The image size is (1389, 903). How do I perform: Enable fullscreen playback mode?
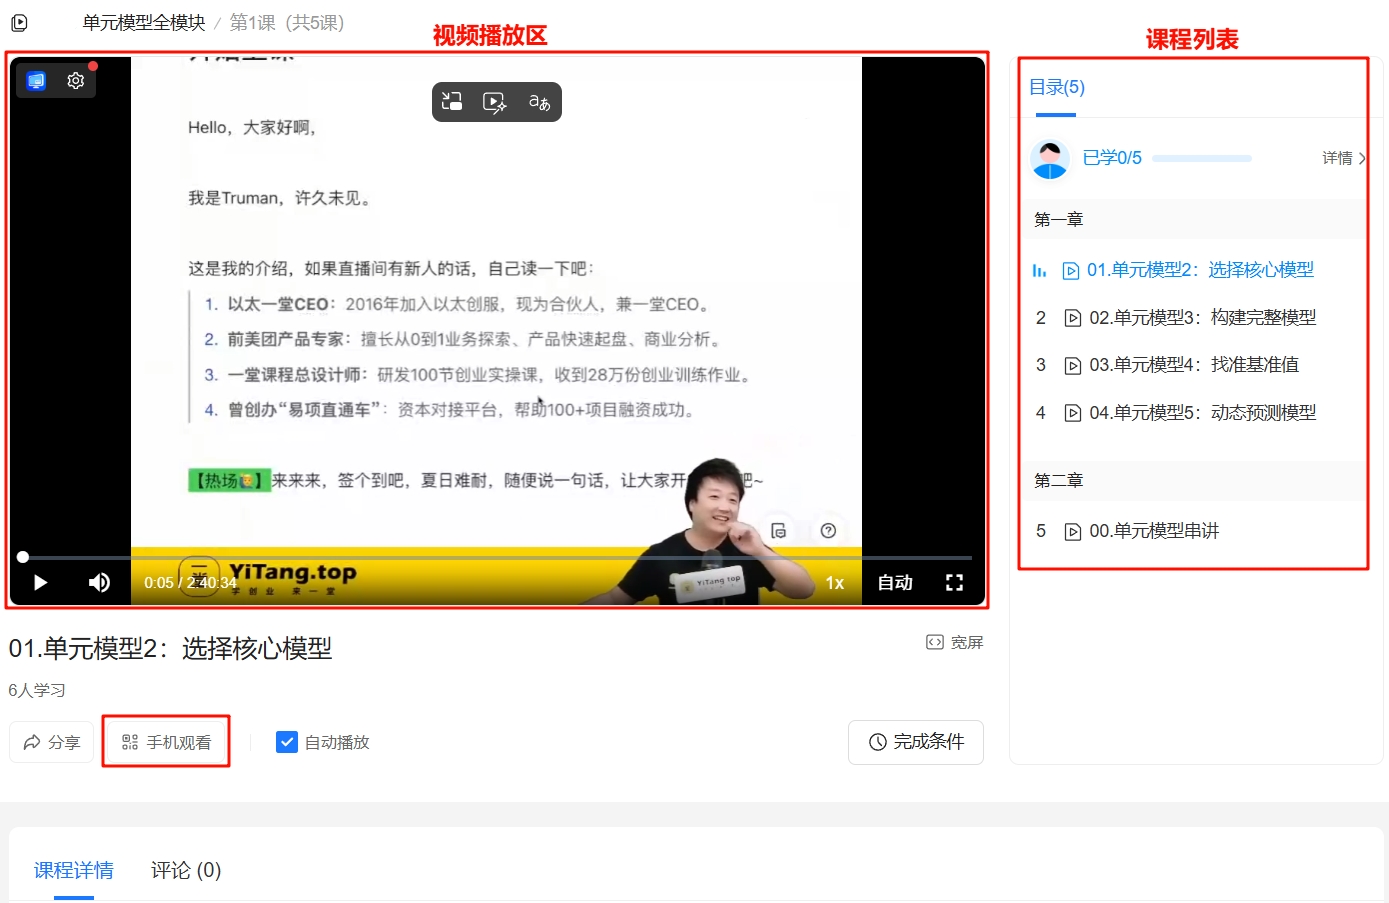coord(954,582)
